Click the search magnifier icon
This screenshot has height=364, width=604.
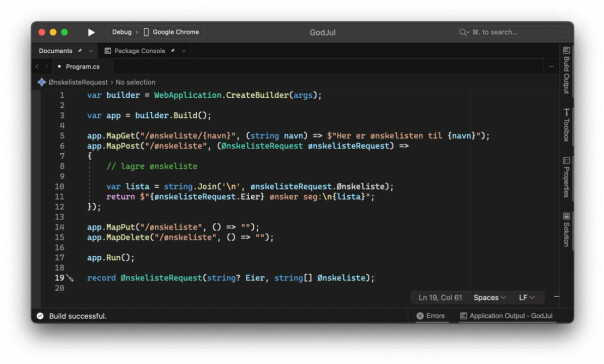point(463,32)
